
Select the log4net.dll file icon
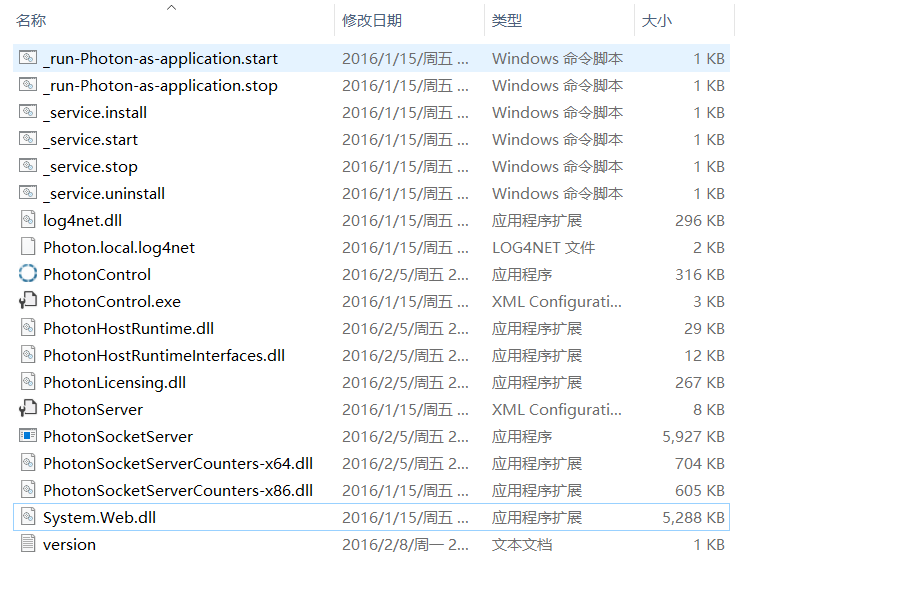(x=27, y=219)
